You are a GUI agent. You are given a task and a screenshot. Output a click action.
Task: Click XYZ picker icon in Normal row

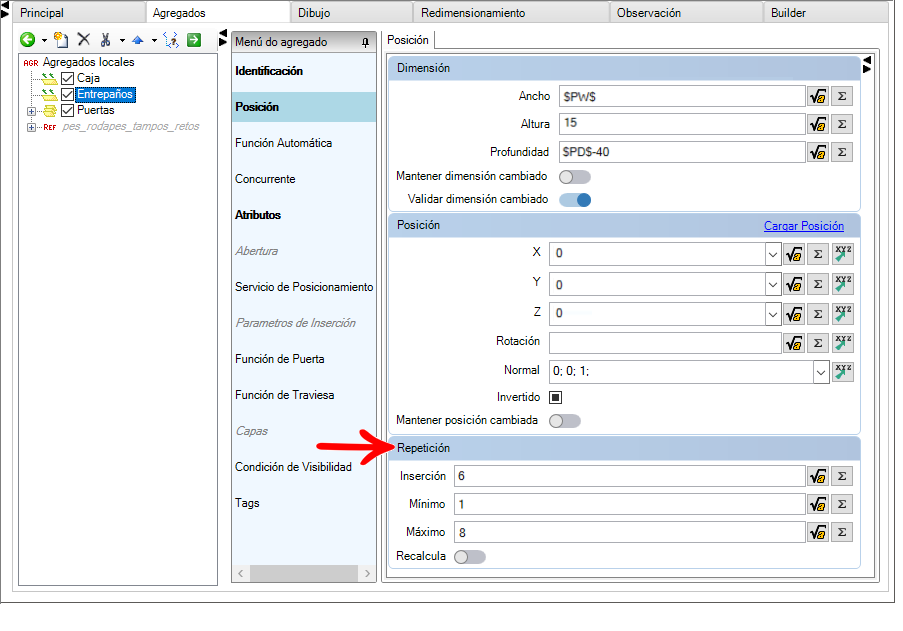(843, 371)
